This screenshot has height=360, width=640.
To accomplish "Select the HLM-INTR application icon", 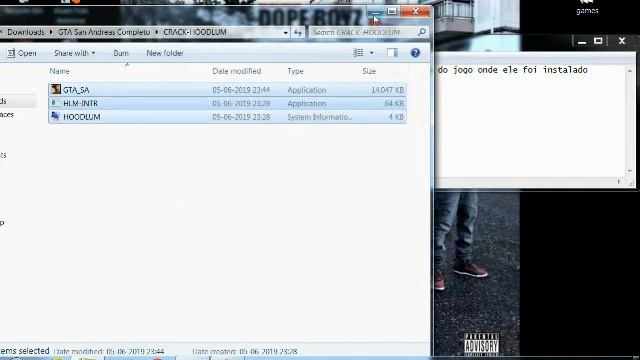I will coord(56,103).
